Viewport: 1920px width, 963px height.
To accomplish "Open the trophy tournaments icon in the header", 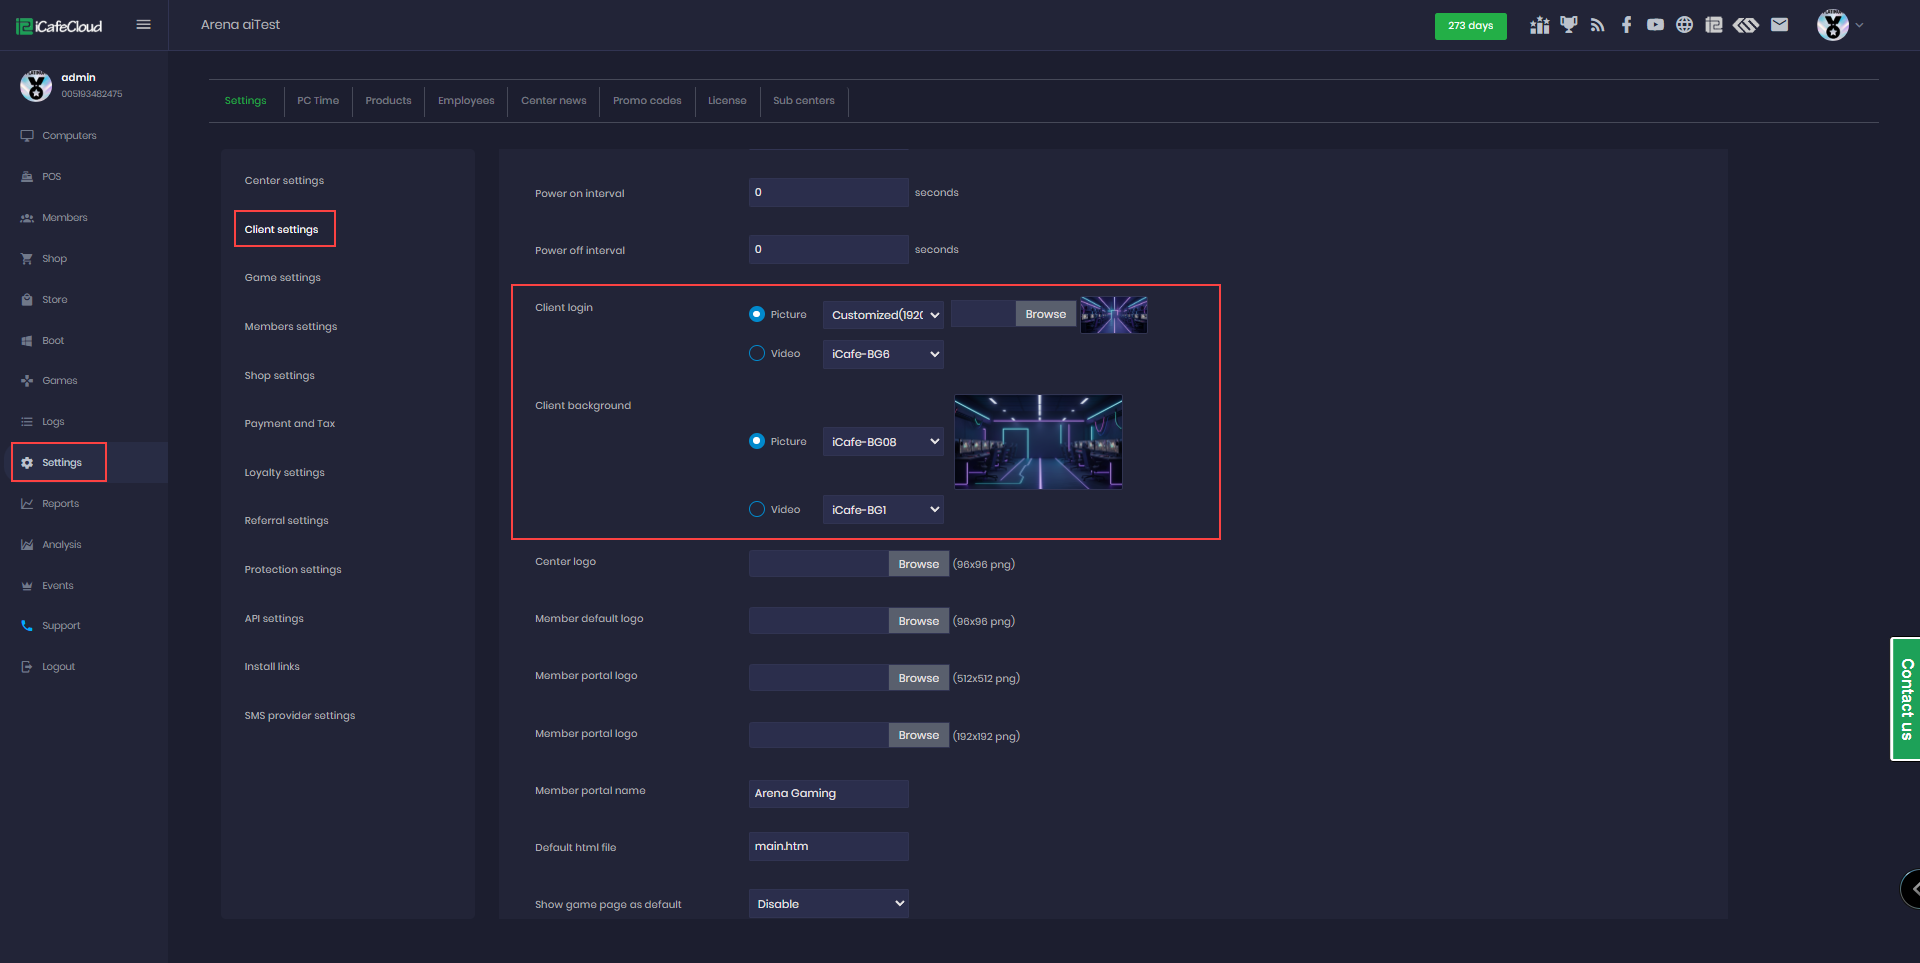I will 1568,24.
